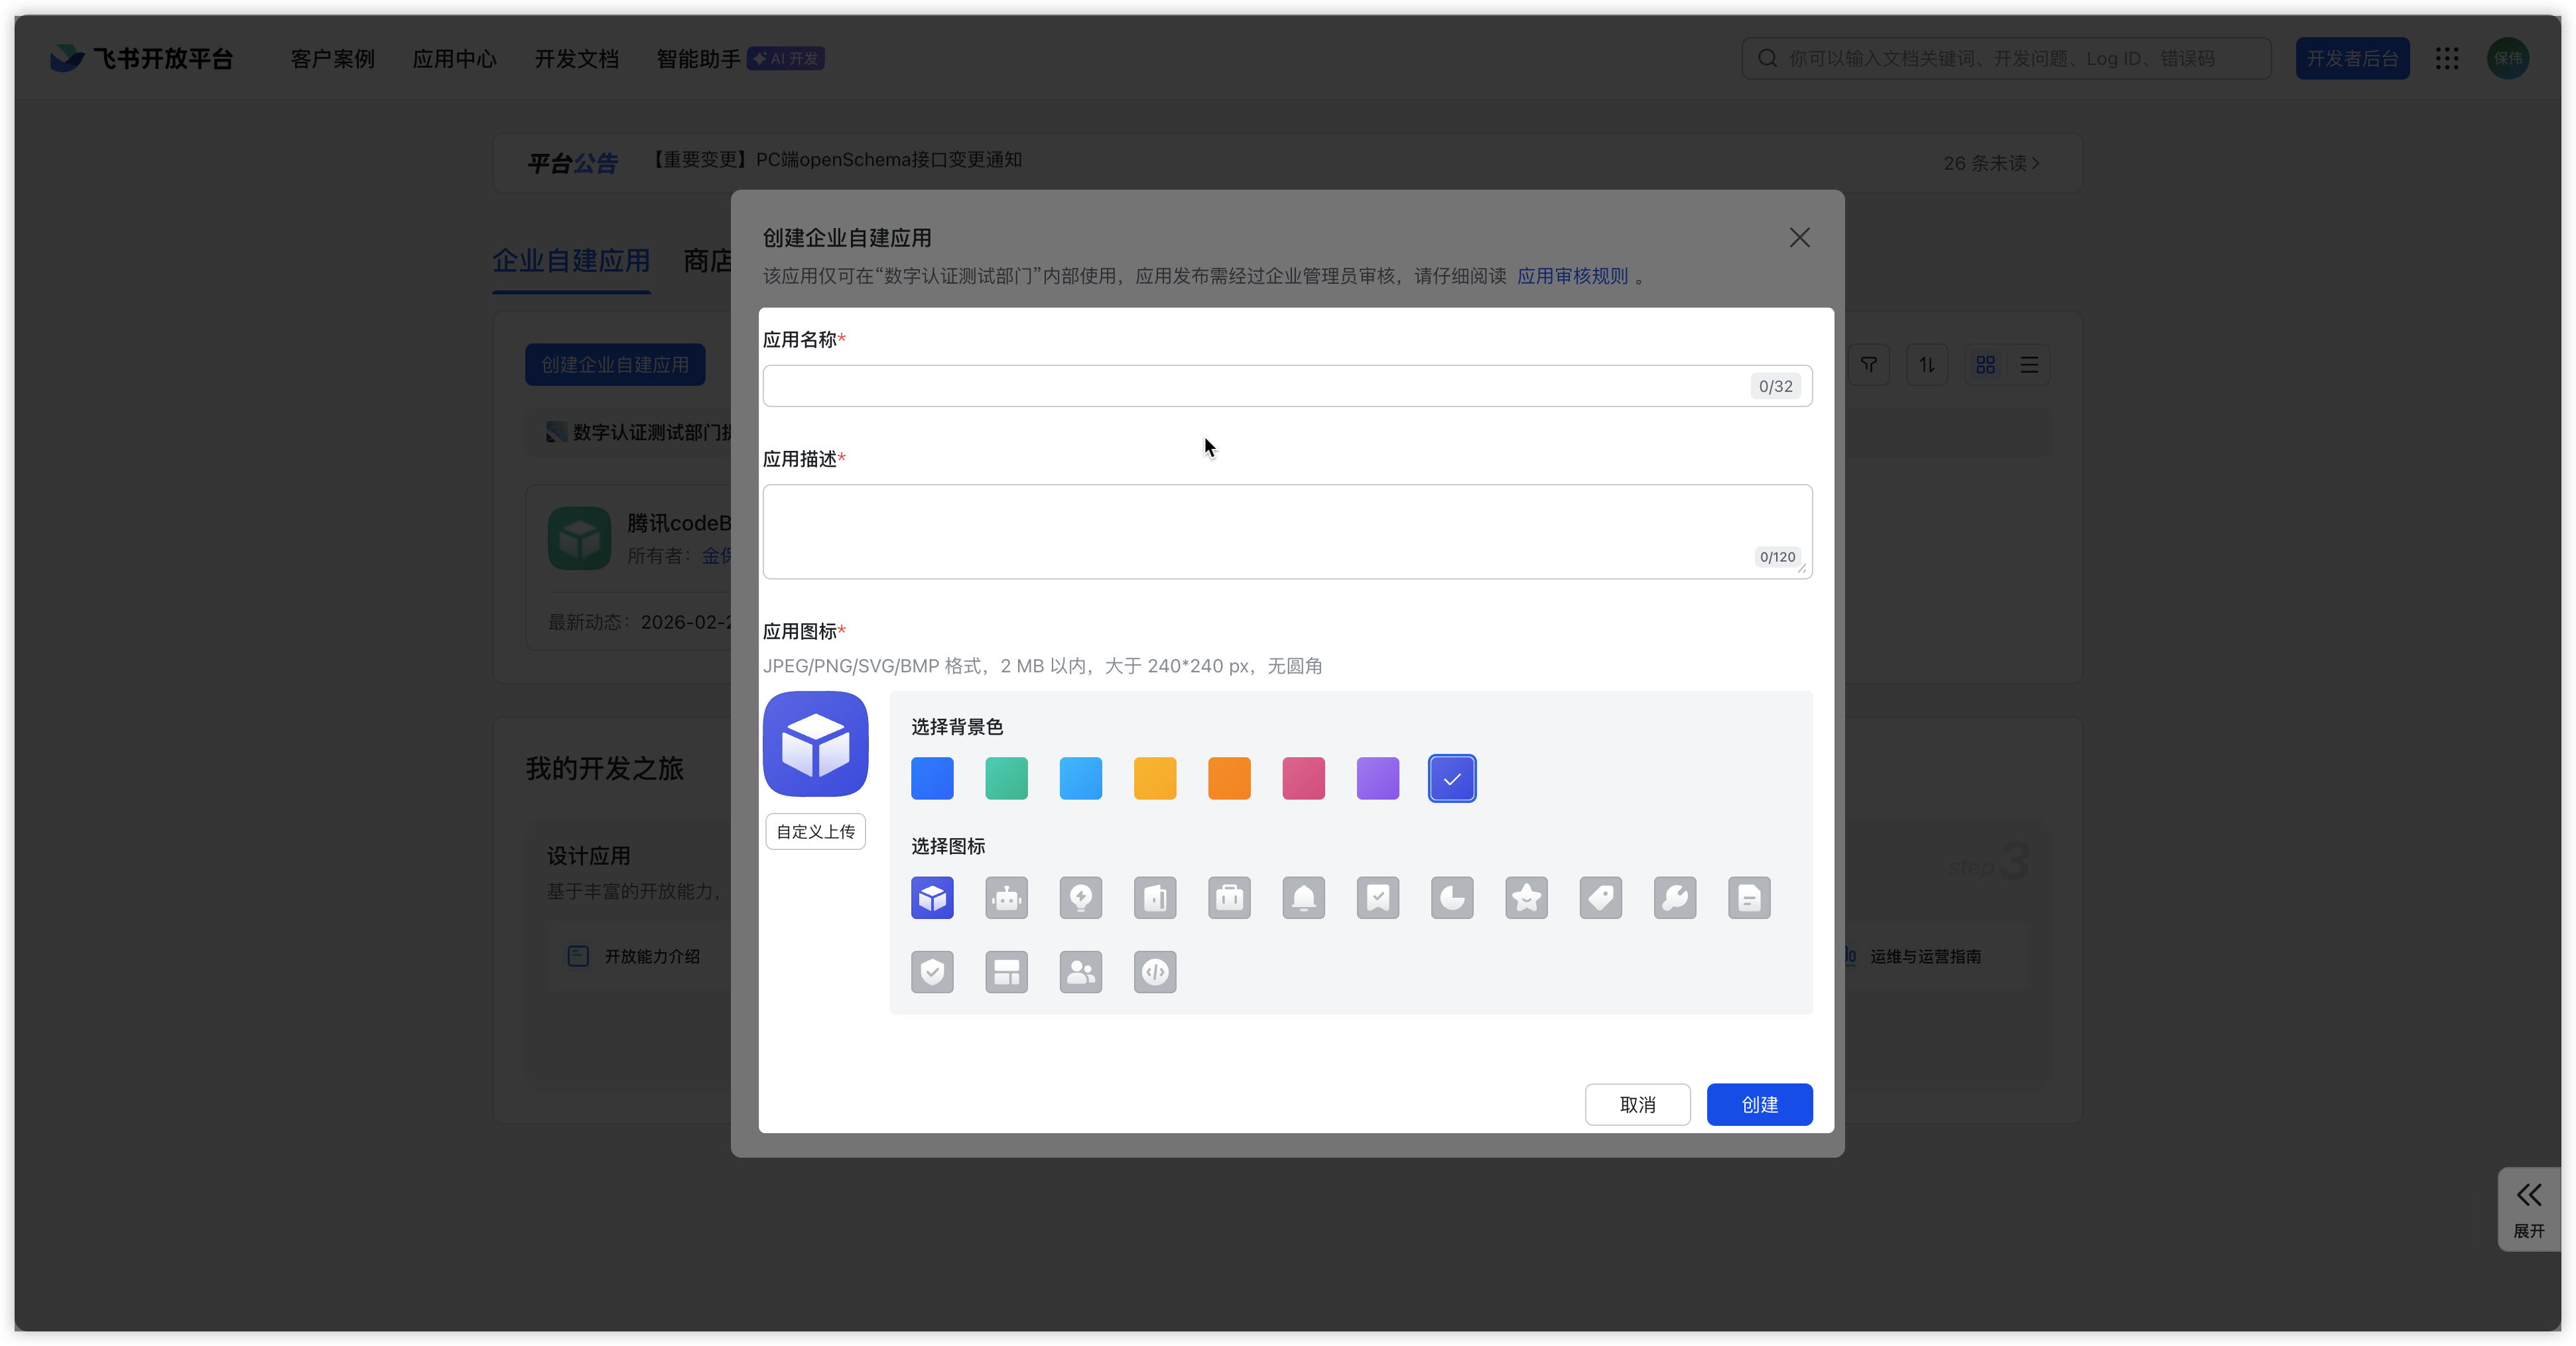
Task: Choose the star face app icon
Action: [x=1526, y=898]
